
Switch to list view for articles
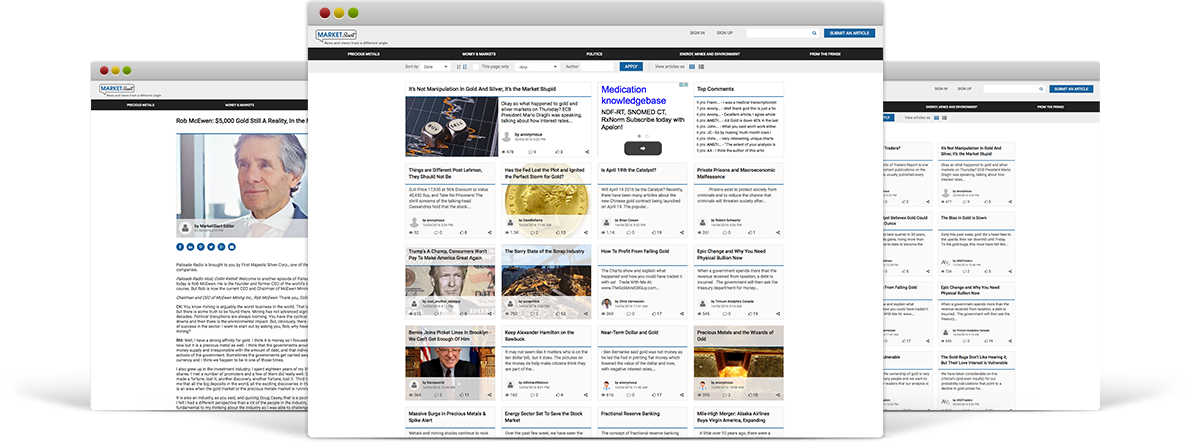point(701,67)
